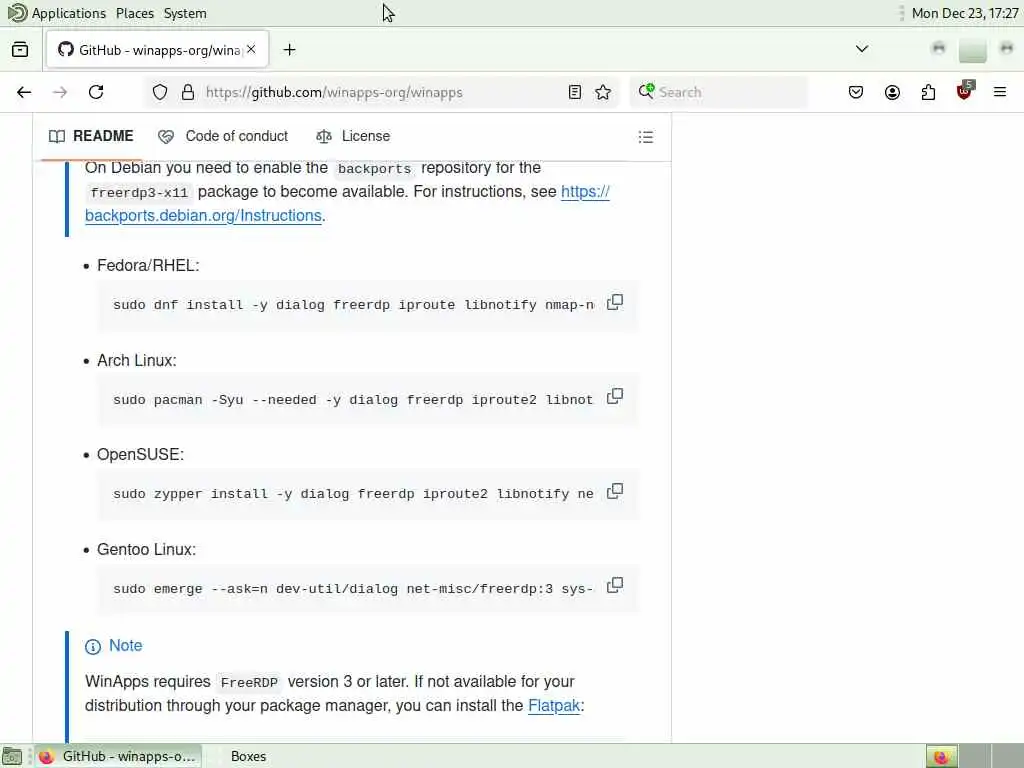Click the backports code text

(x=374, y=168)
